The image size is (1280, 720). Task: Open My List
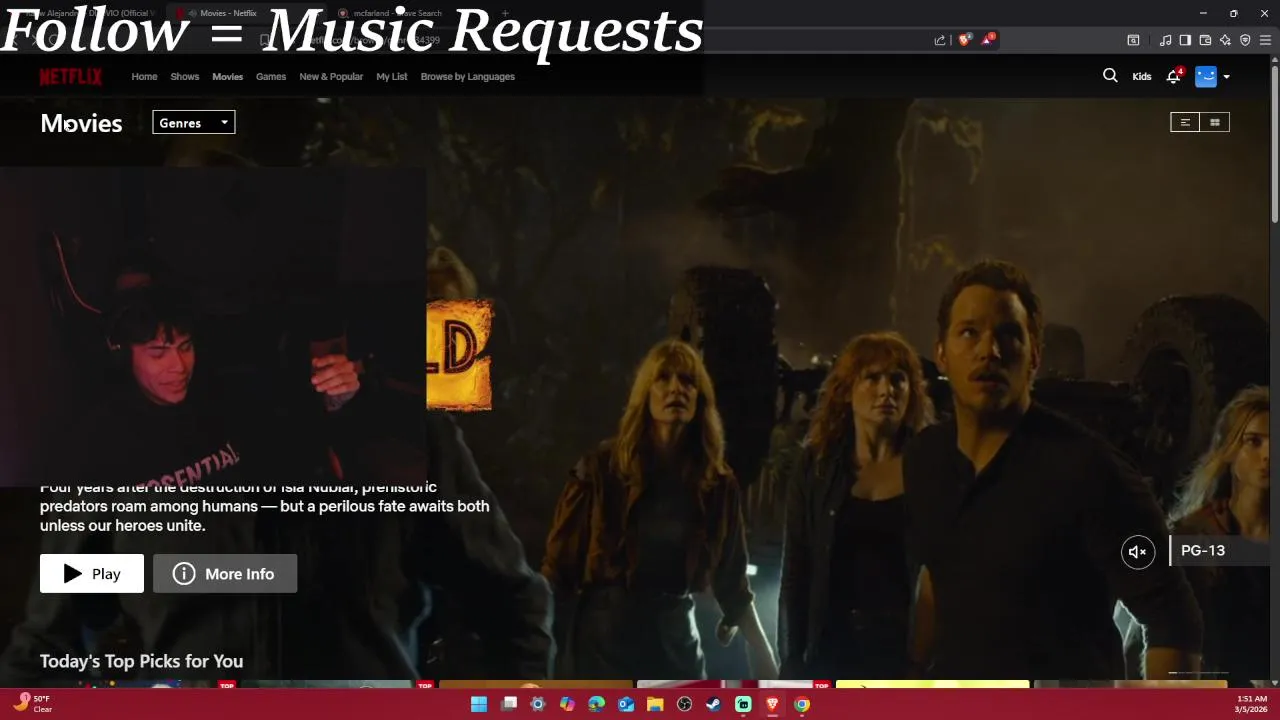392,76
